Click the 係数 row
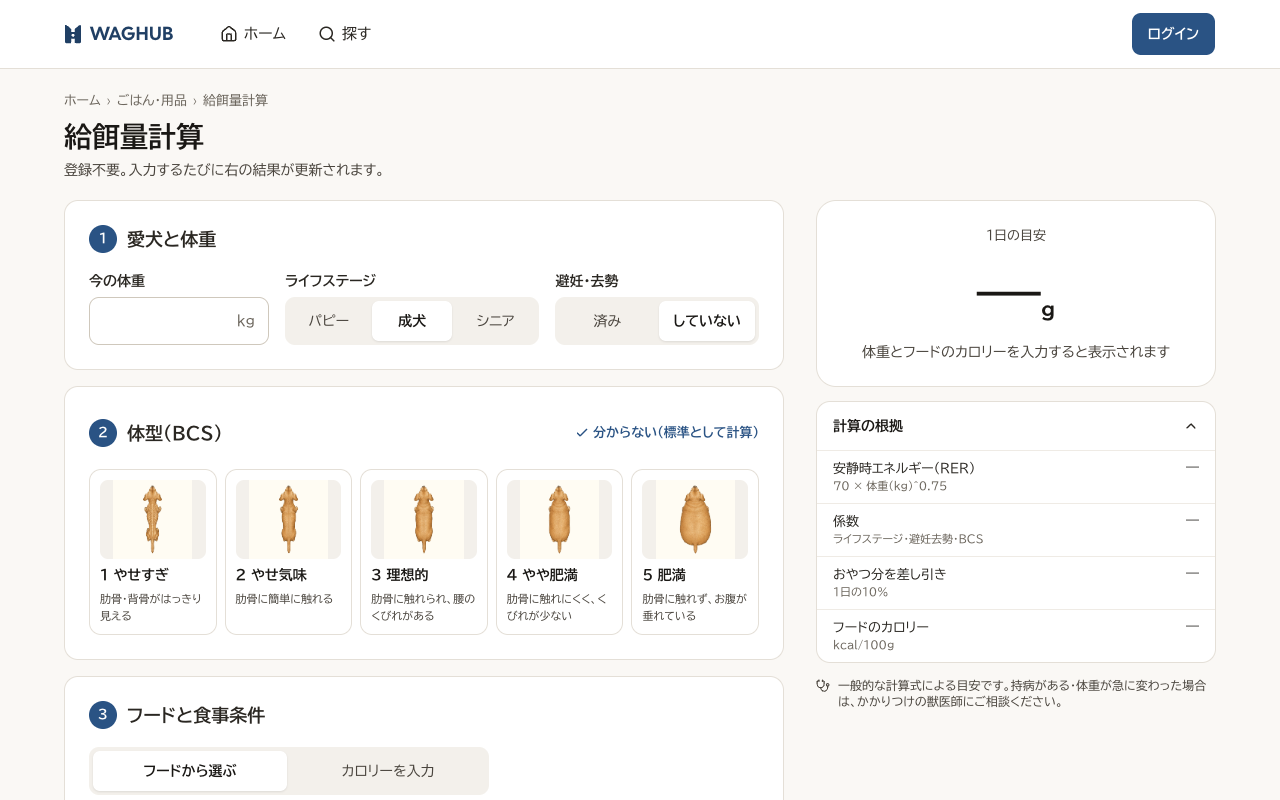Image resolution: width=1280 pixels, height=800 pixels. click(x=1016, y=530)
